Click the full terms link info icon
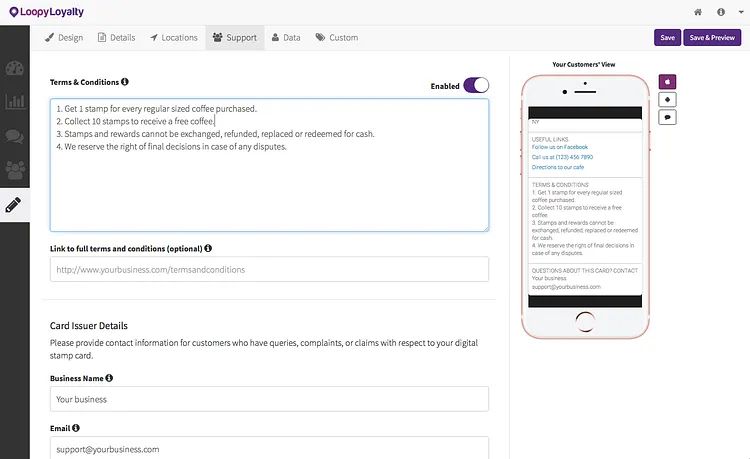Viewport: 750px width, 459px height. tap(208, 248)
